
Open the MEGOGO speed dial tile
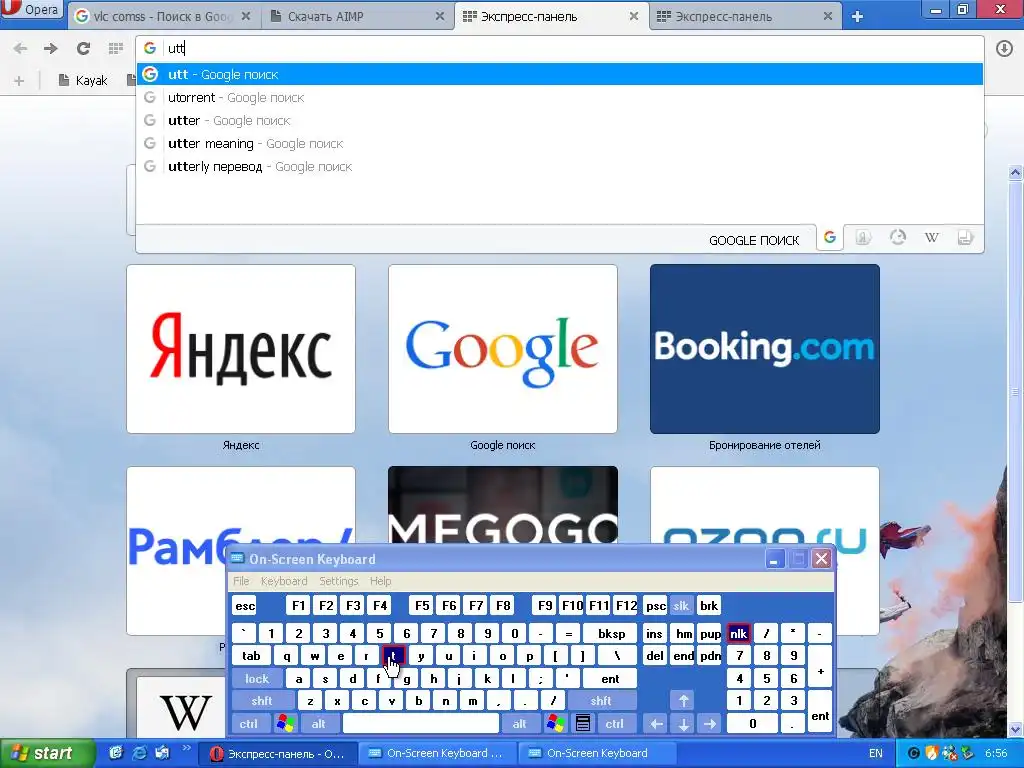503,504
